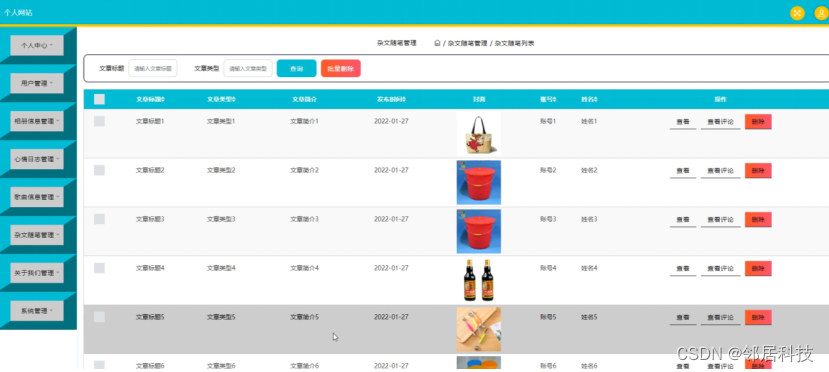The image size is (829, 372).
Task: Click the fullscreen toggle icon in the header
Action: point(797,13)
